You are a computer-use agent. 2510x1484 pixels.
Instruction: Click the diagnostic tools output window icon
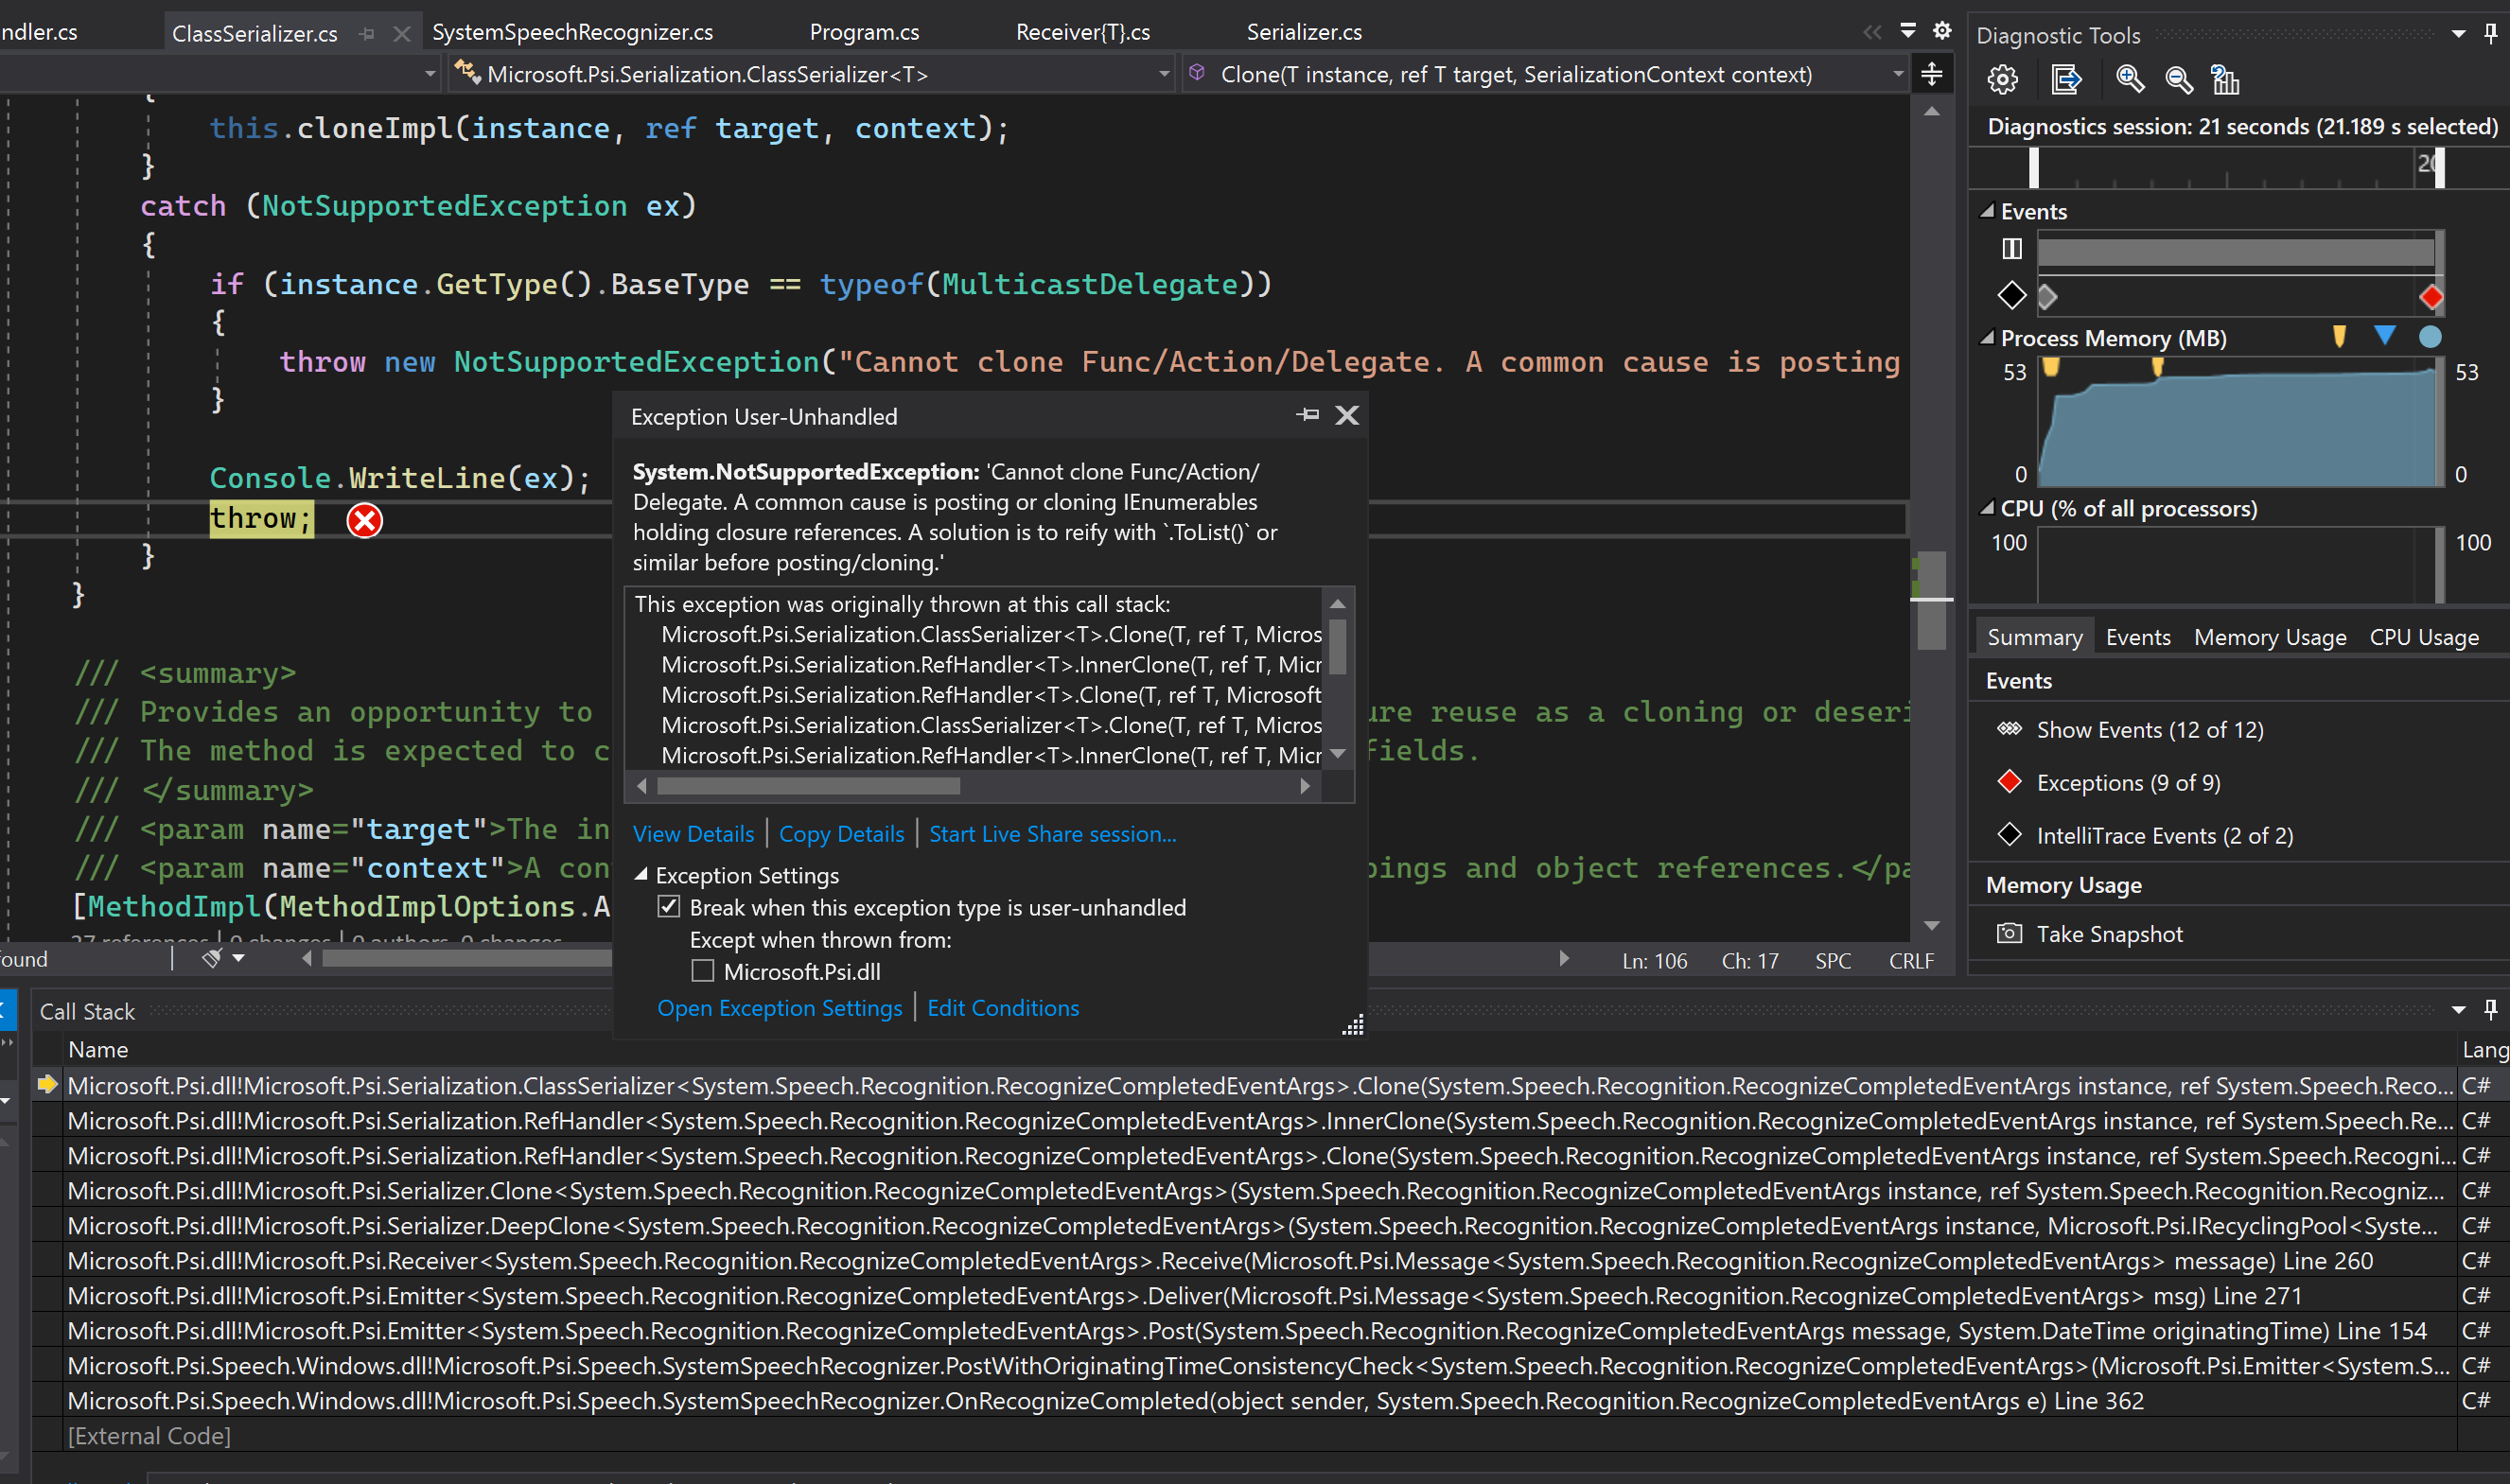2065,79
